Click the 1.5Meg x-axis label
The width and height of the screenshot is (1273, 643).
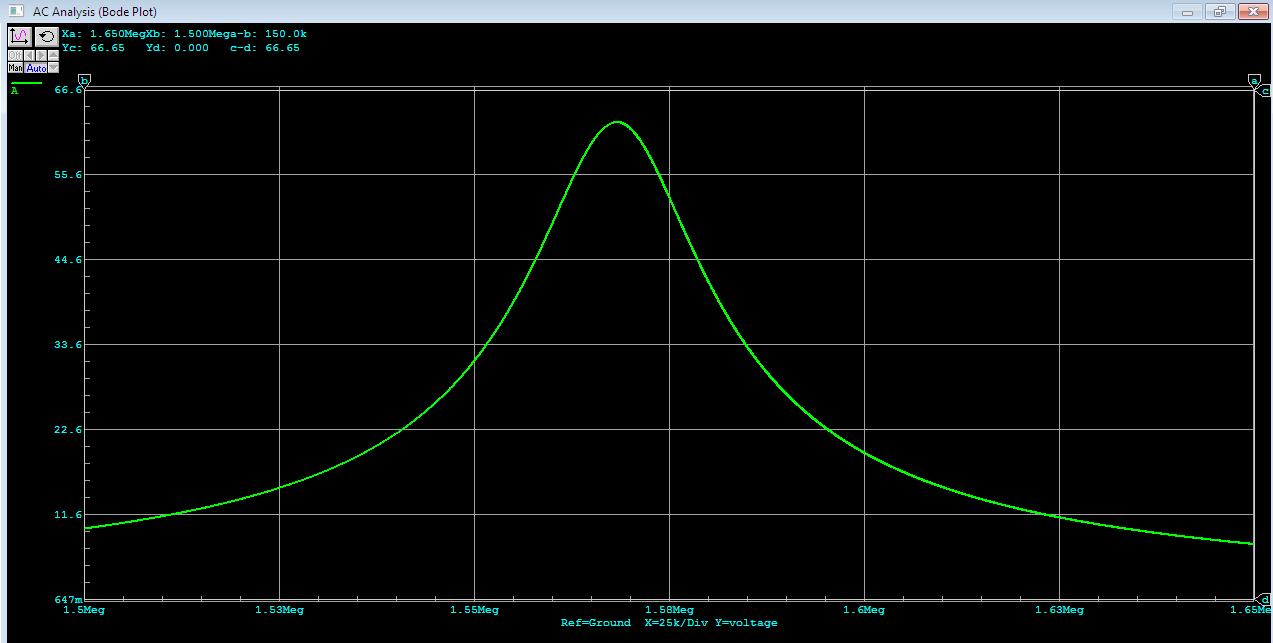pos(84,609)
